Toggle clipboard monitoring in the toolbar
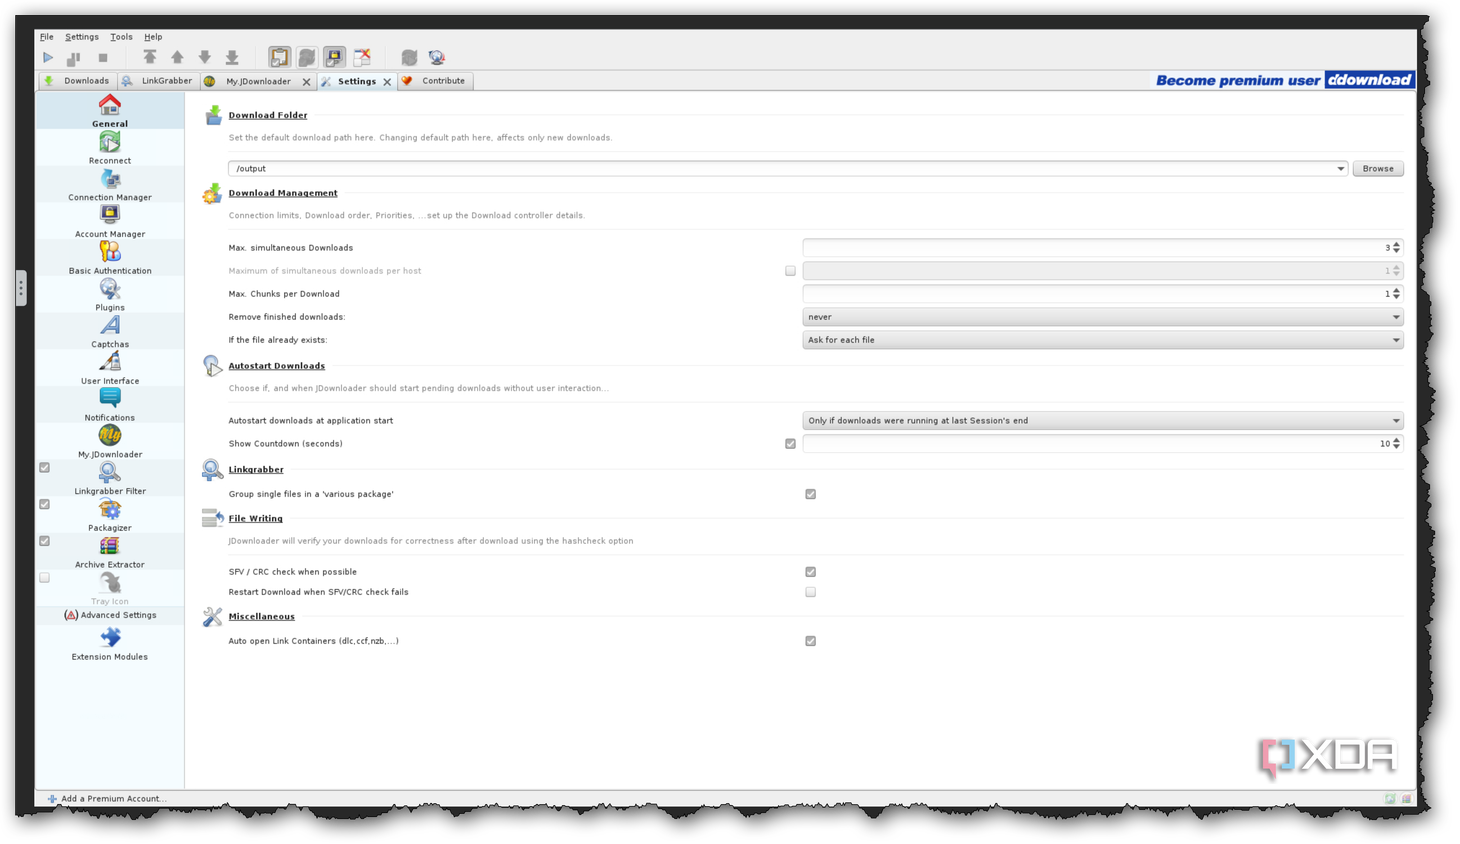This screenshot has height=844, width=1460. click(279, 58)
